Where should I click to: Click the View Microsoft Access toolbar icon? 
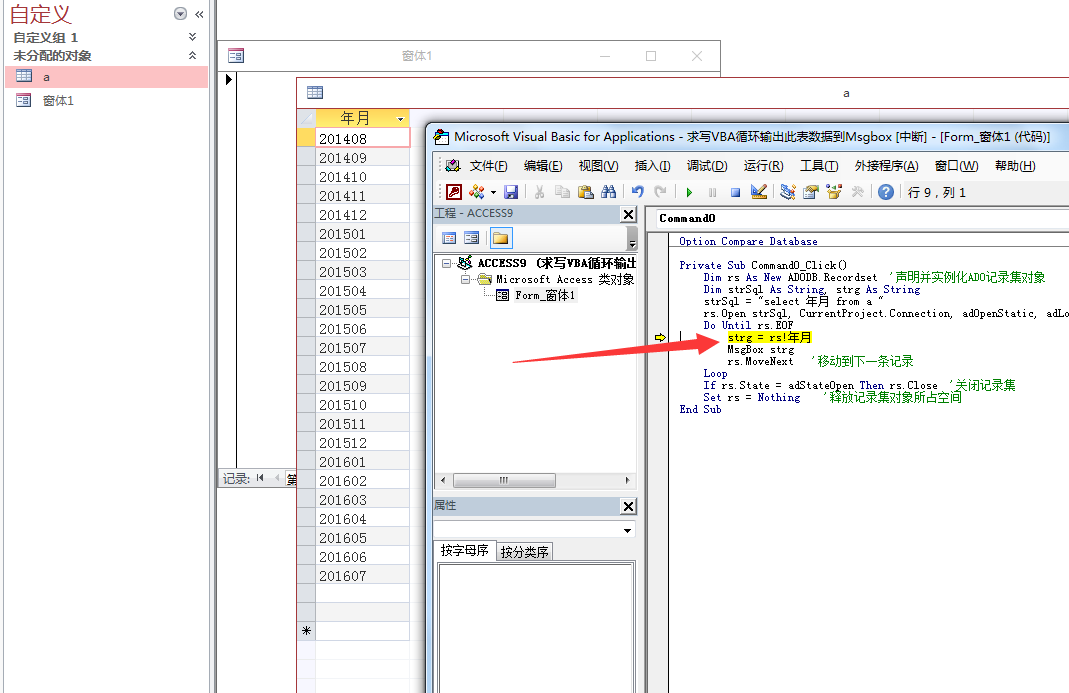[x=454, y=192]
